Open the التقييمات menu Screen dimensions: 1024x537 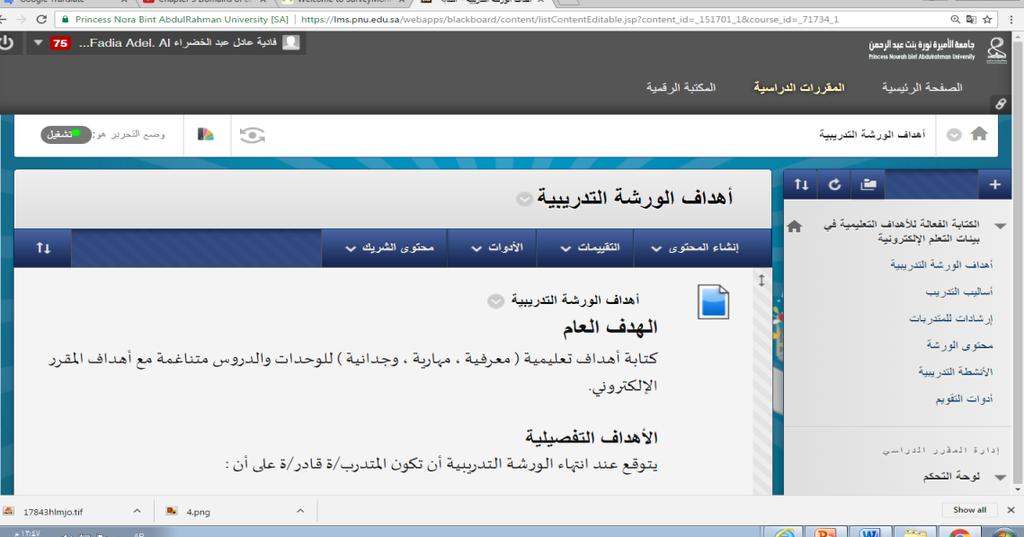(590, 248)
